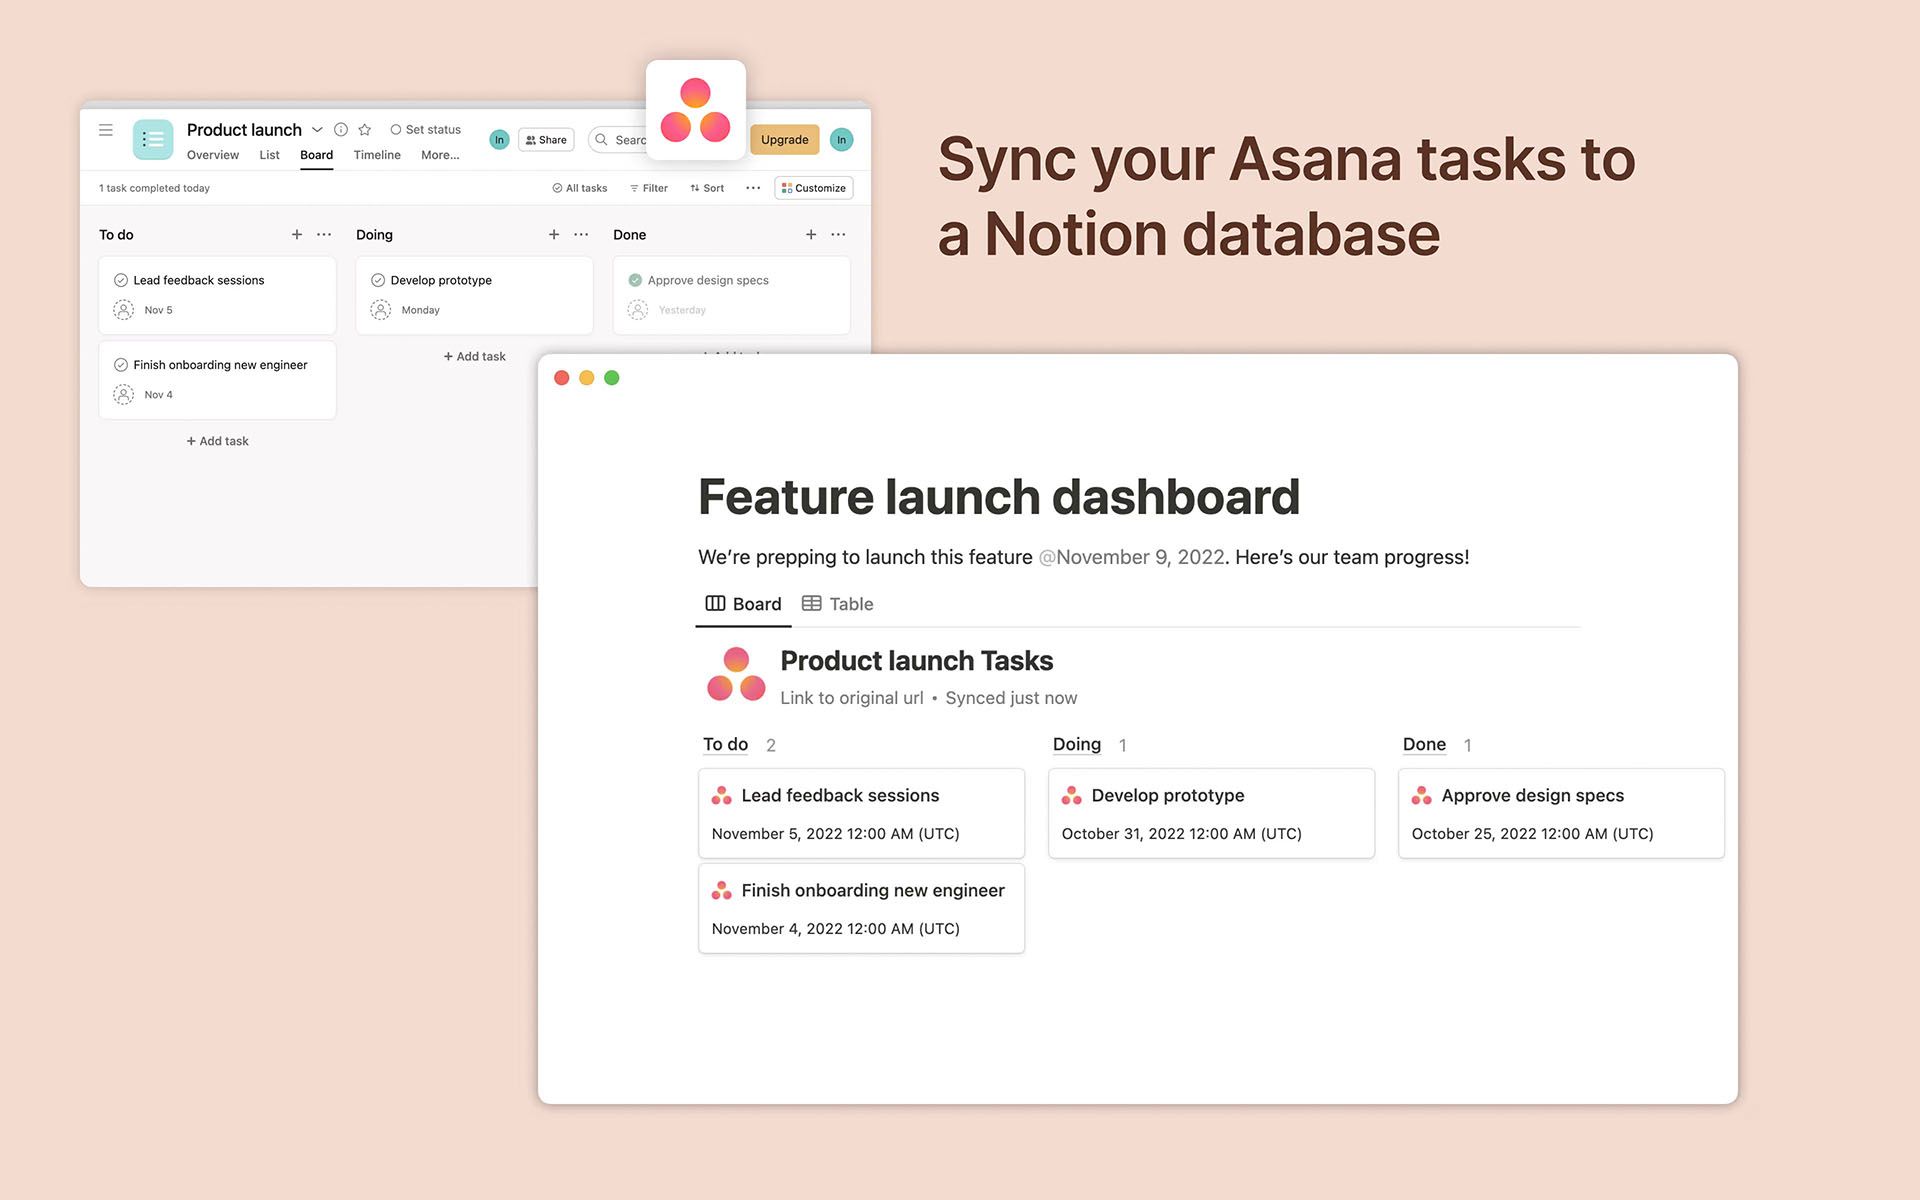Open the Asana sidebar hamburger menu

(x=106, y=130)
